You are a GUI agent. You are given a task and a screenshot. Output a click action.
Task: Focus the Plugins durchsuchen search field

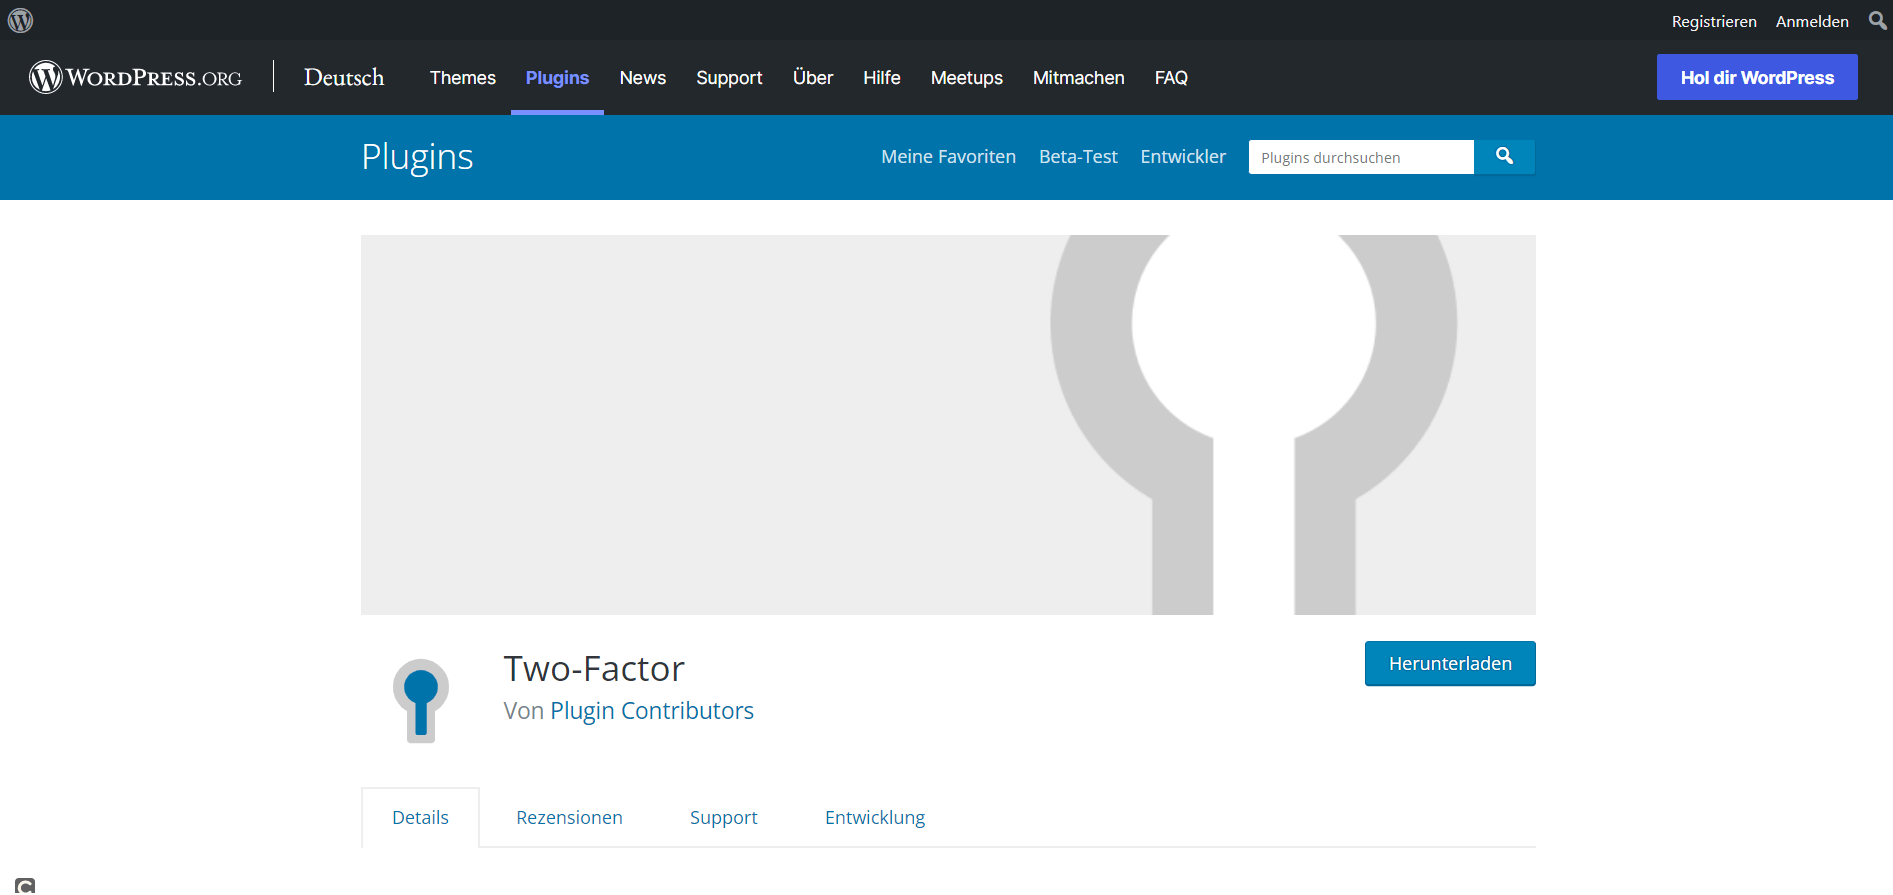(x=1361, y=157)
